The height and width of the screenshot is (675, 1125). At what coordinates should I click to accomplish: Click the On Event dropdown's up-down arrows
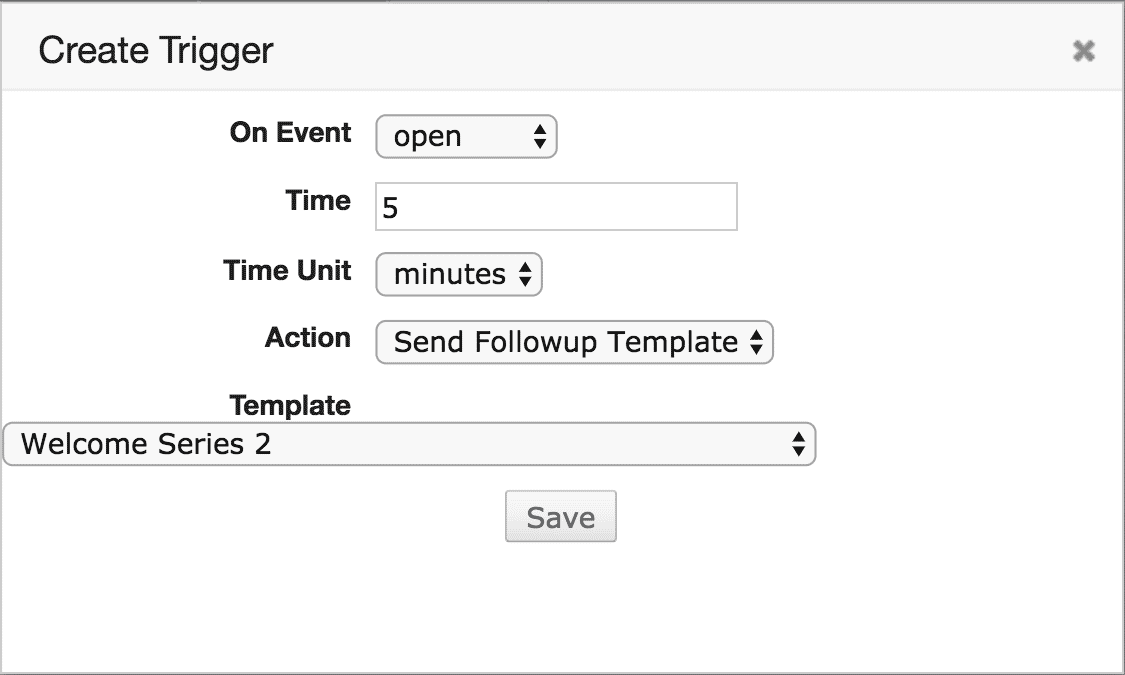539,138
